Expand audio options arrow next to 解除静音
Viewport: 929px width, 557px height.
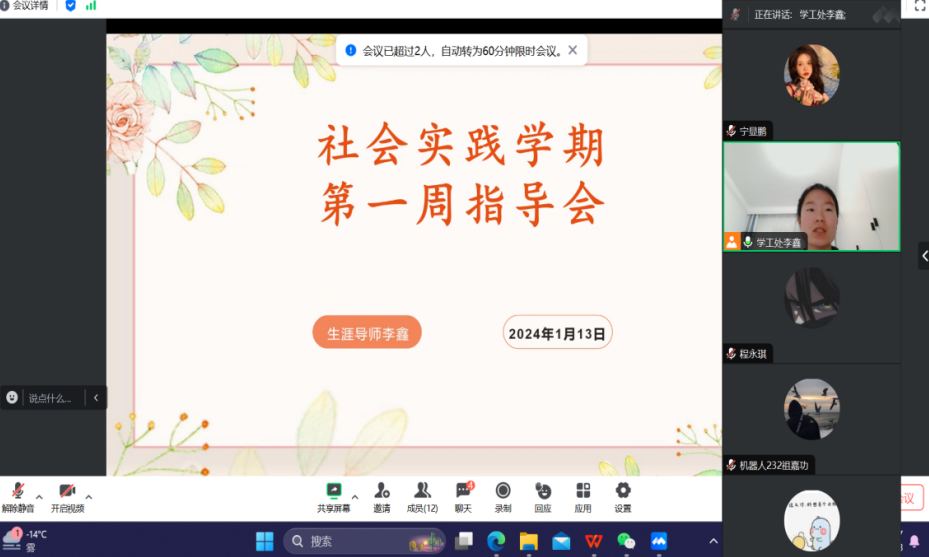[39, 497]
